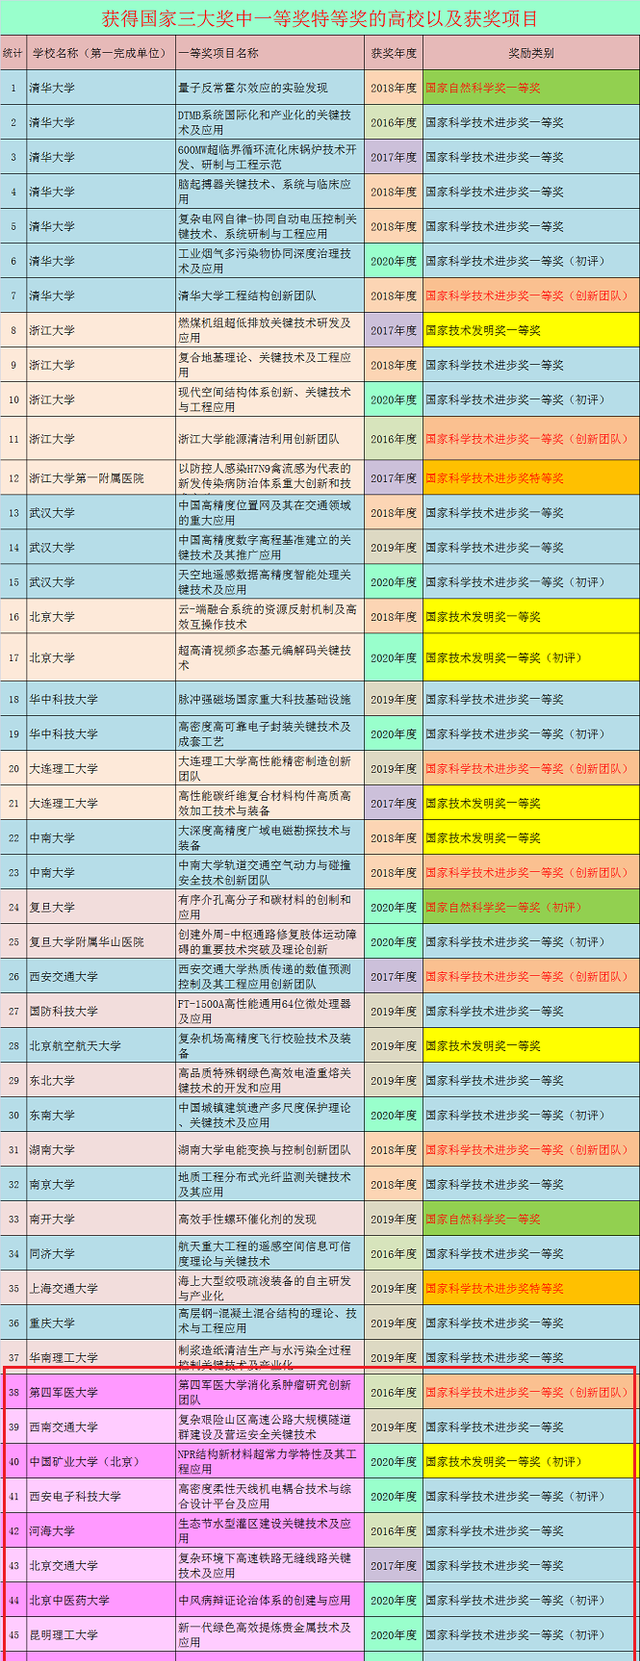The image size is (640, 1661).
Task: Click the 大深度高精度广域电磁勘探 project cell
Action: click(x=270, y=838)
